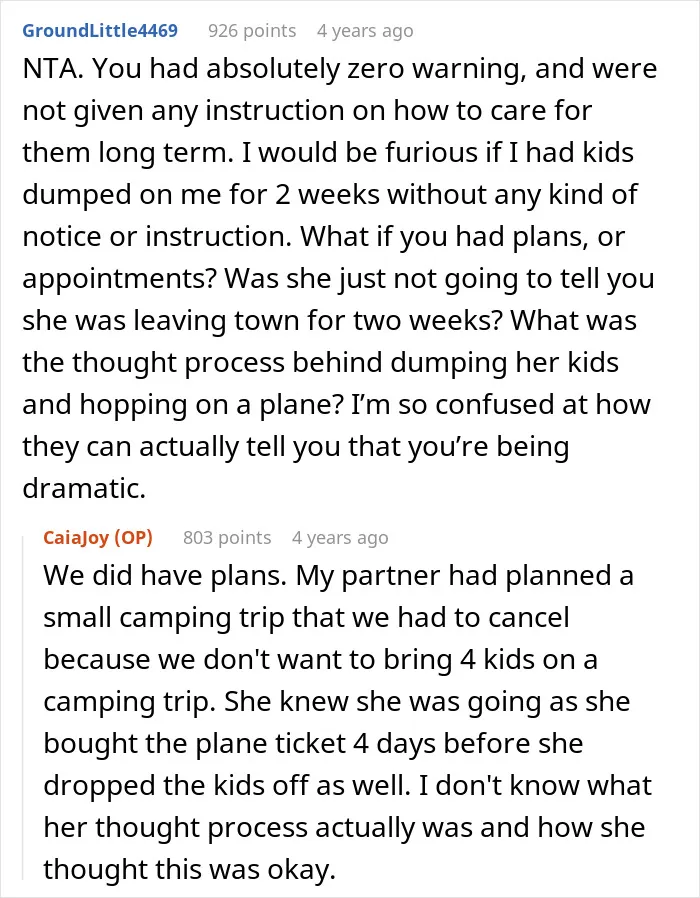This screenshot has height=898, width=700.
Task: Click the 926 points score label
Action: pos(252,30)
